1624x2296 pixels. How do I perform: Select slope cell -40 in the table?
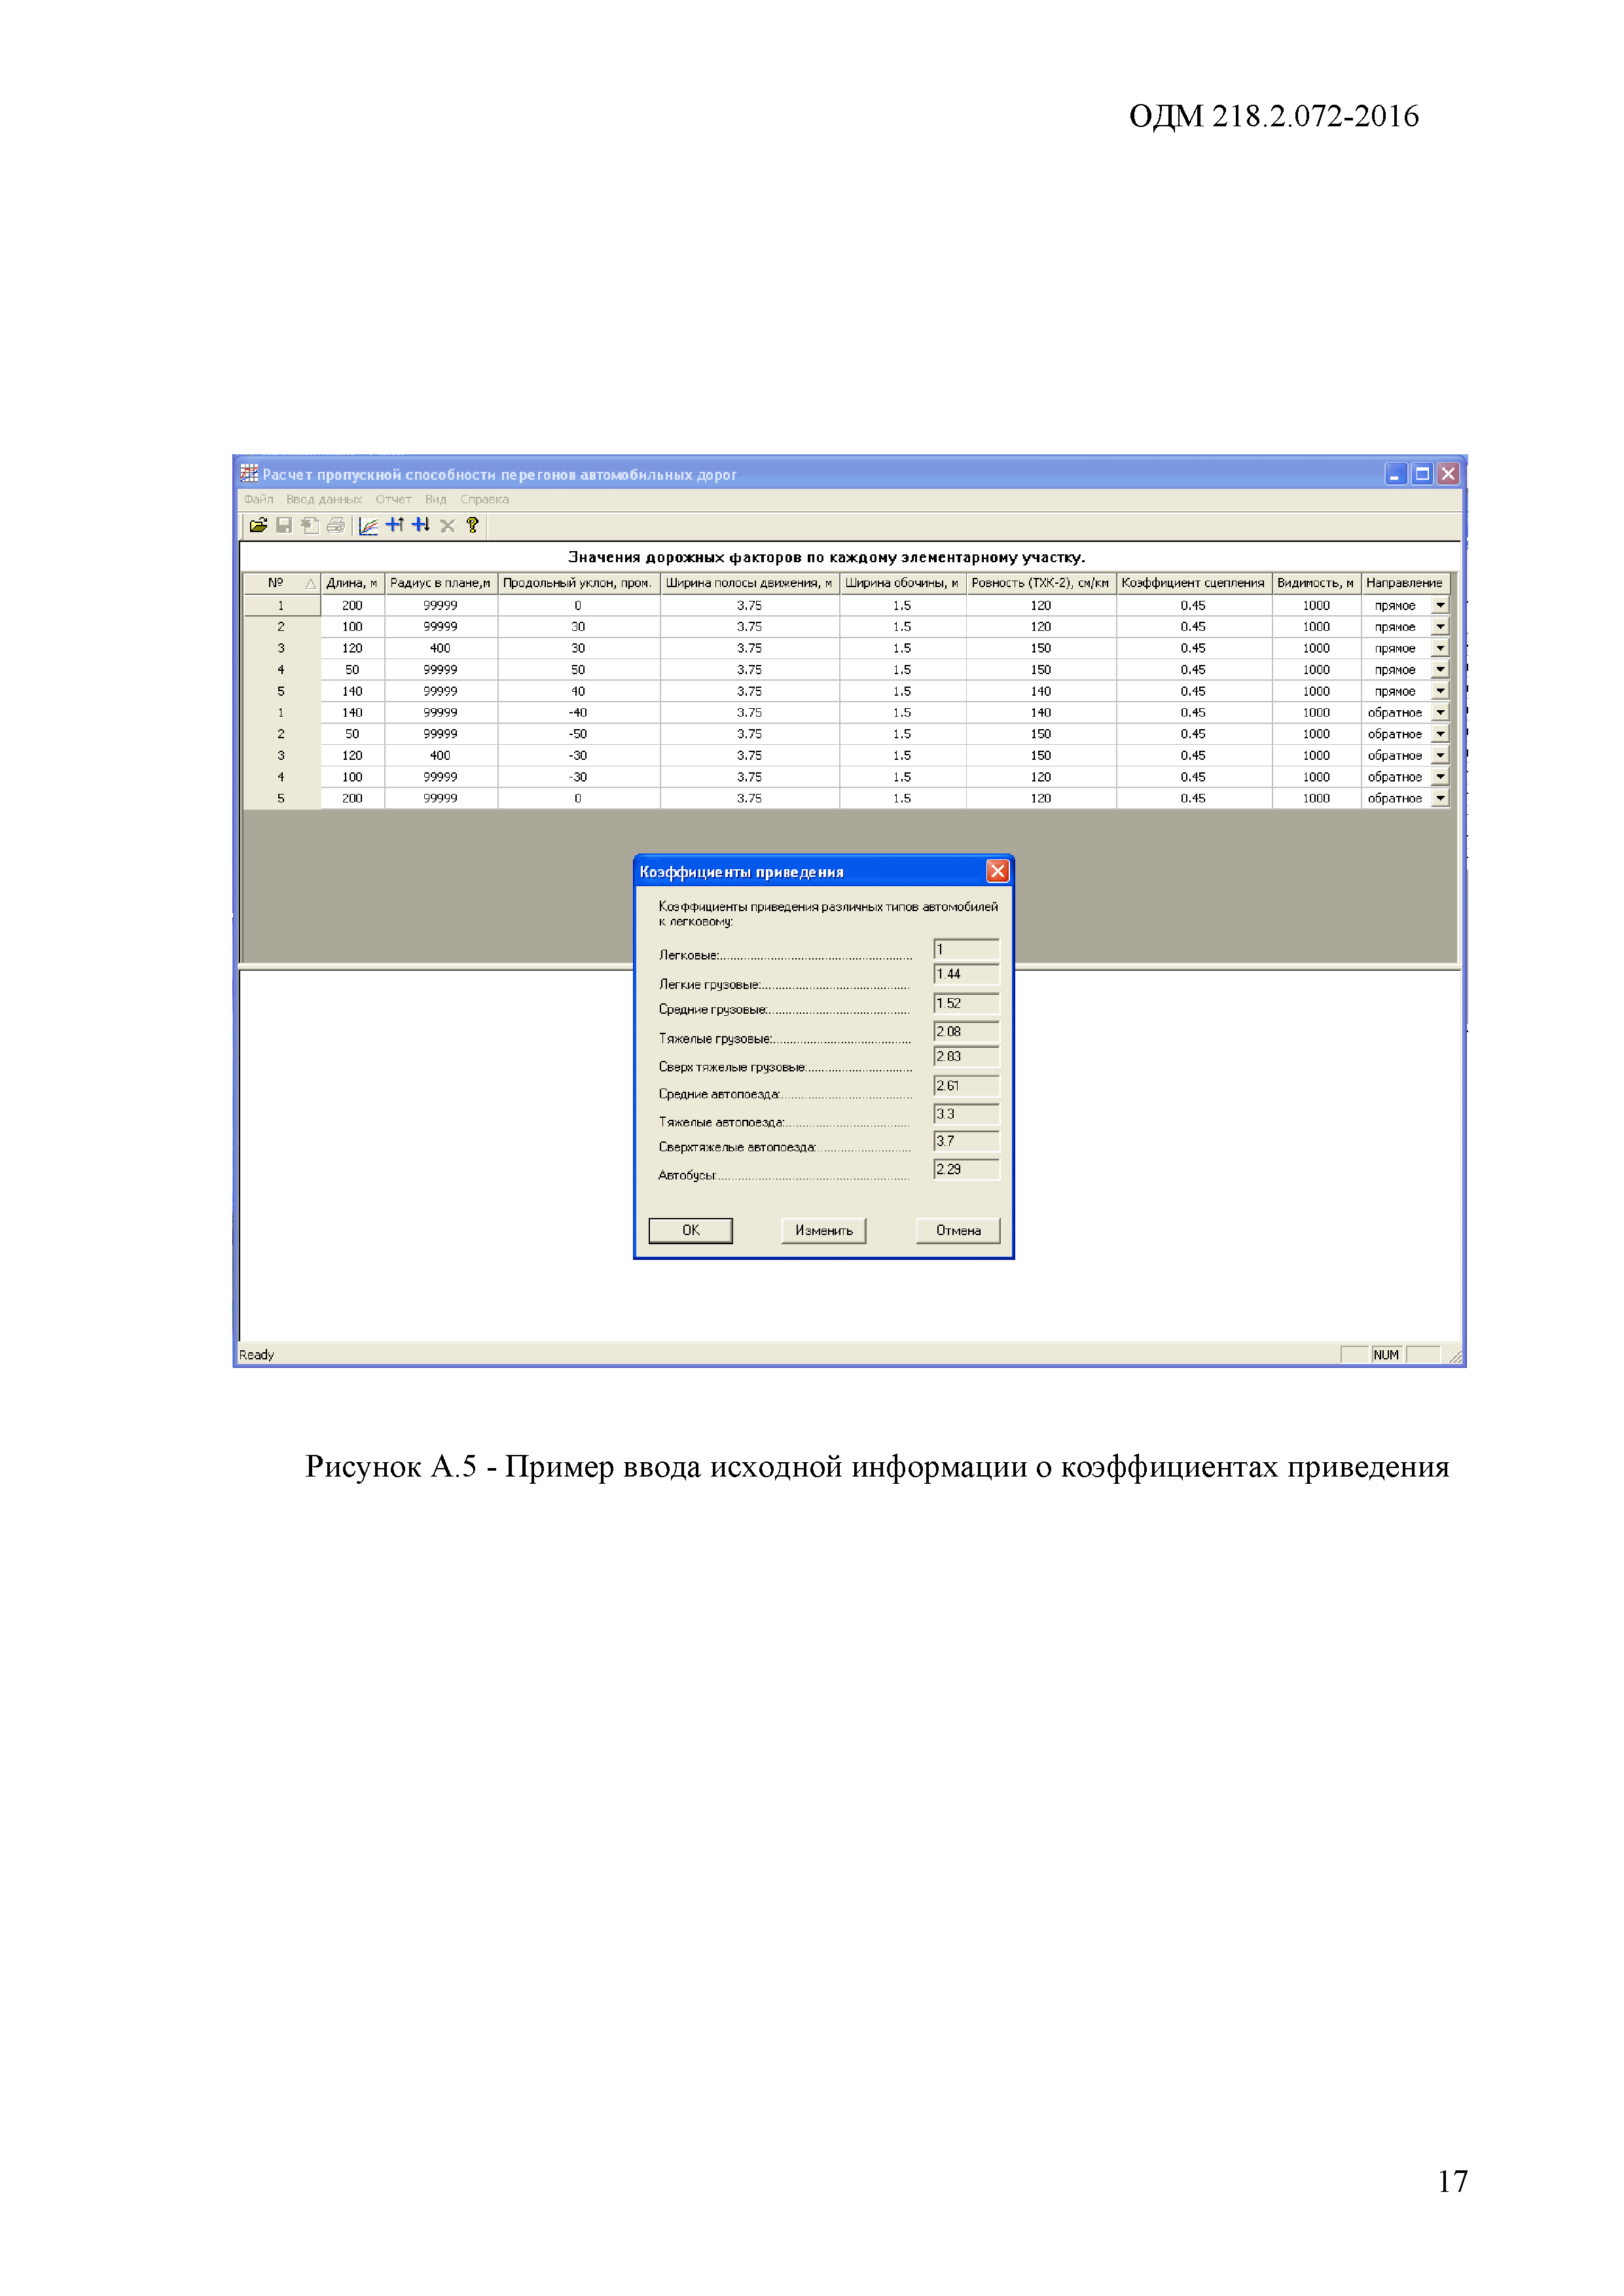(578, 712)
